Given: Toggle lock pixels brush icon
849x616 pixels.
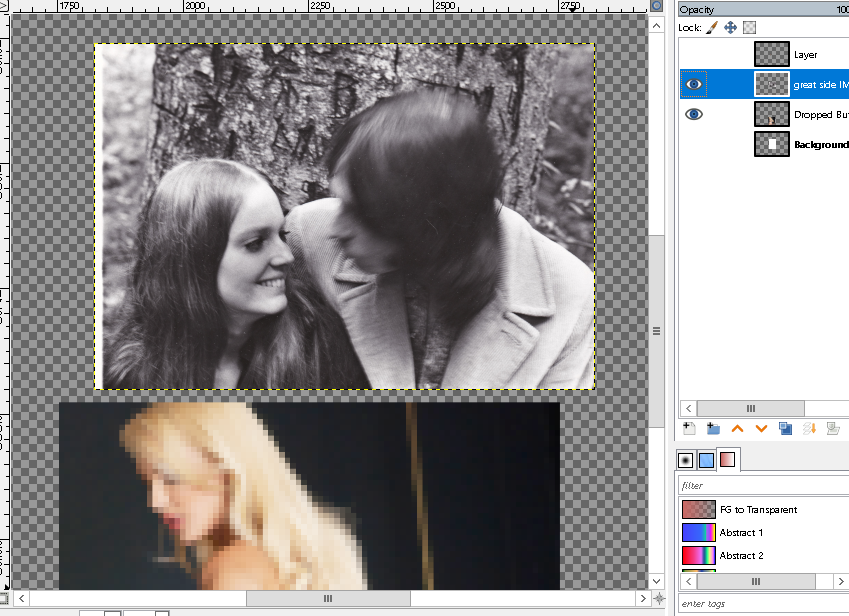Looking at the screenshot, I should [x=712, y=28].
